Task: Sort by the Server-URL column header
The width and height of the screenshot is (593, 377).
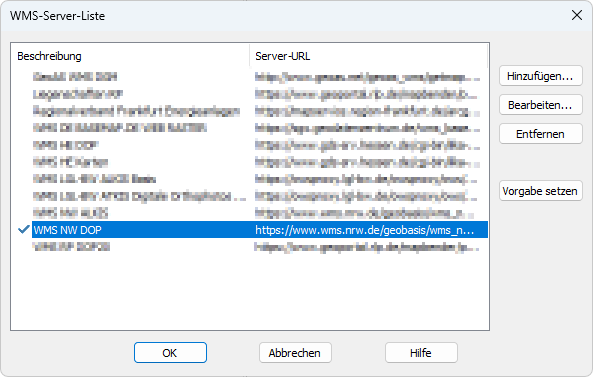Action: [x=368, y=56]
